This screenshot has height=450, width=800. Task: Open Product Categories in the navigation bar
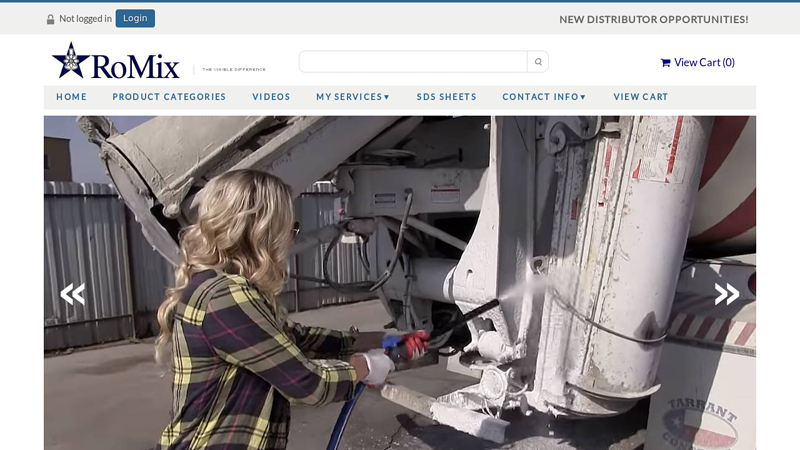(169, 97)
